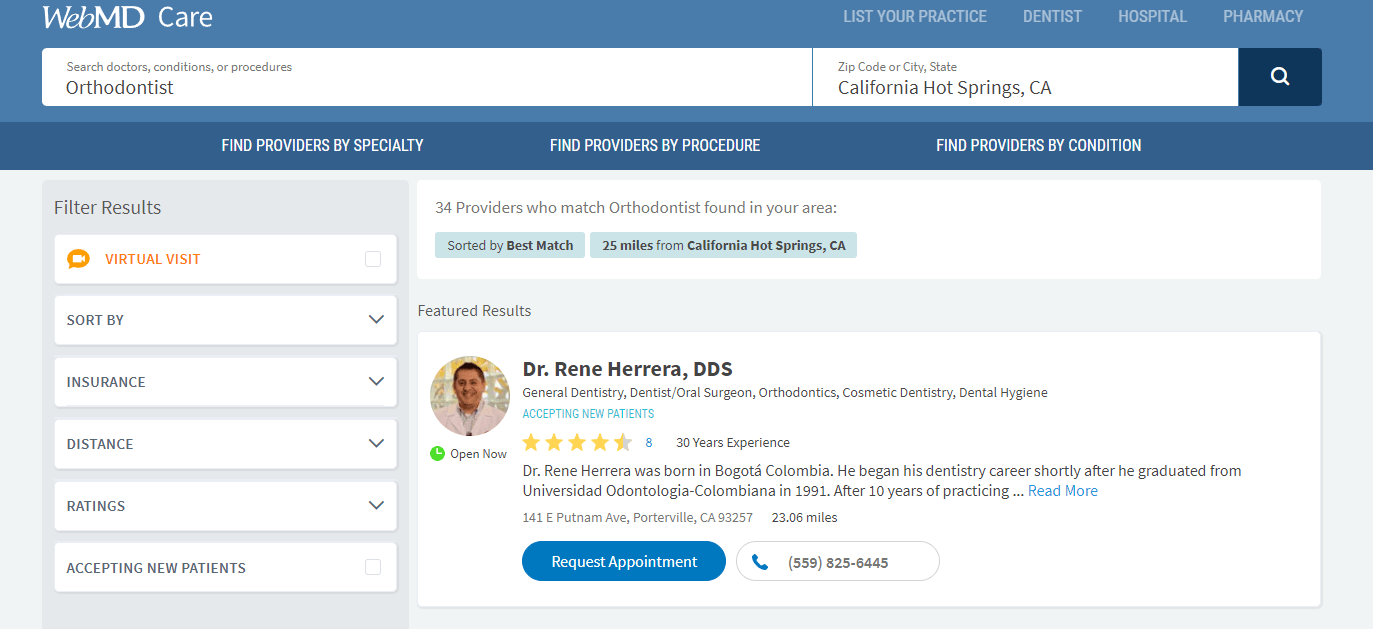The height and width of the screenshot is (629, 1373).
Task: Enable the Virtual Visit checkbox
Action: [x=373, y=258]
